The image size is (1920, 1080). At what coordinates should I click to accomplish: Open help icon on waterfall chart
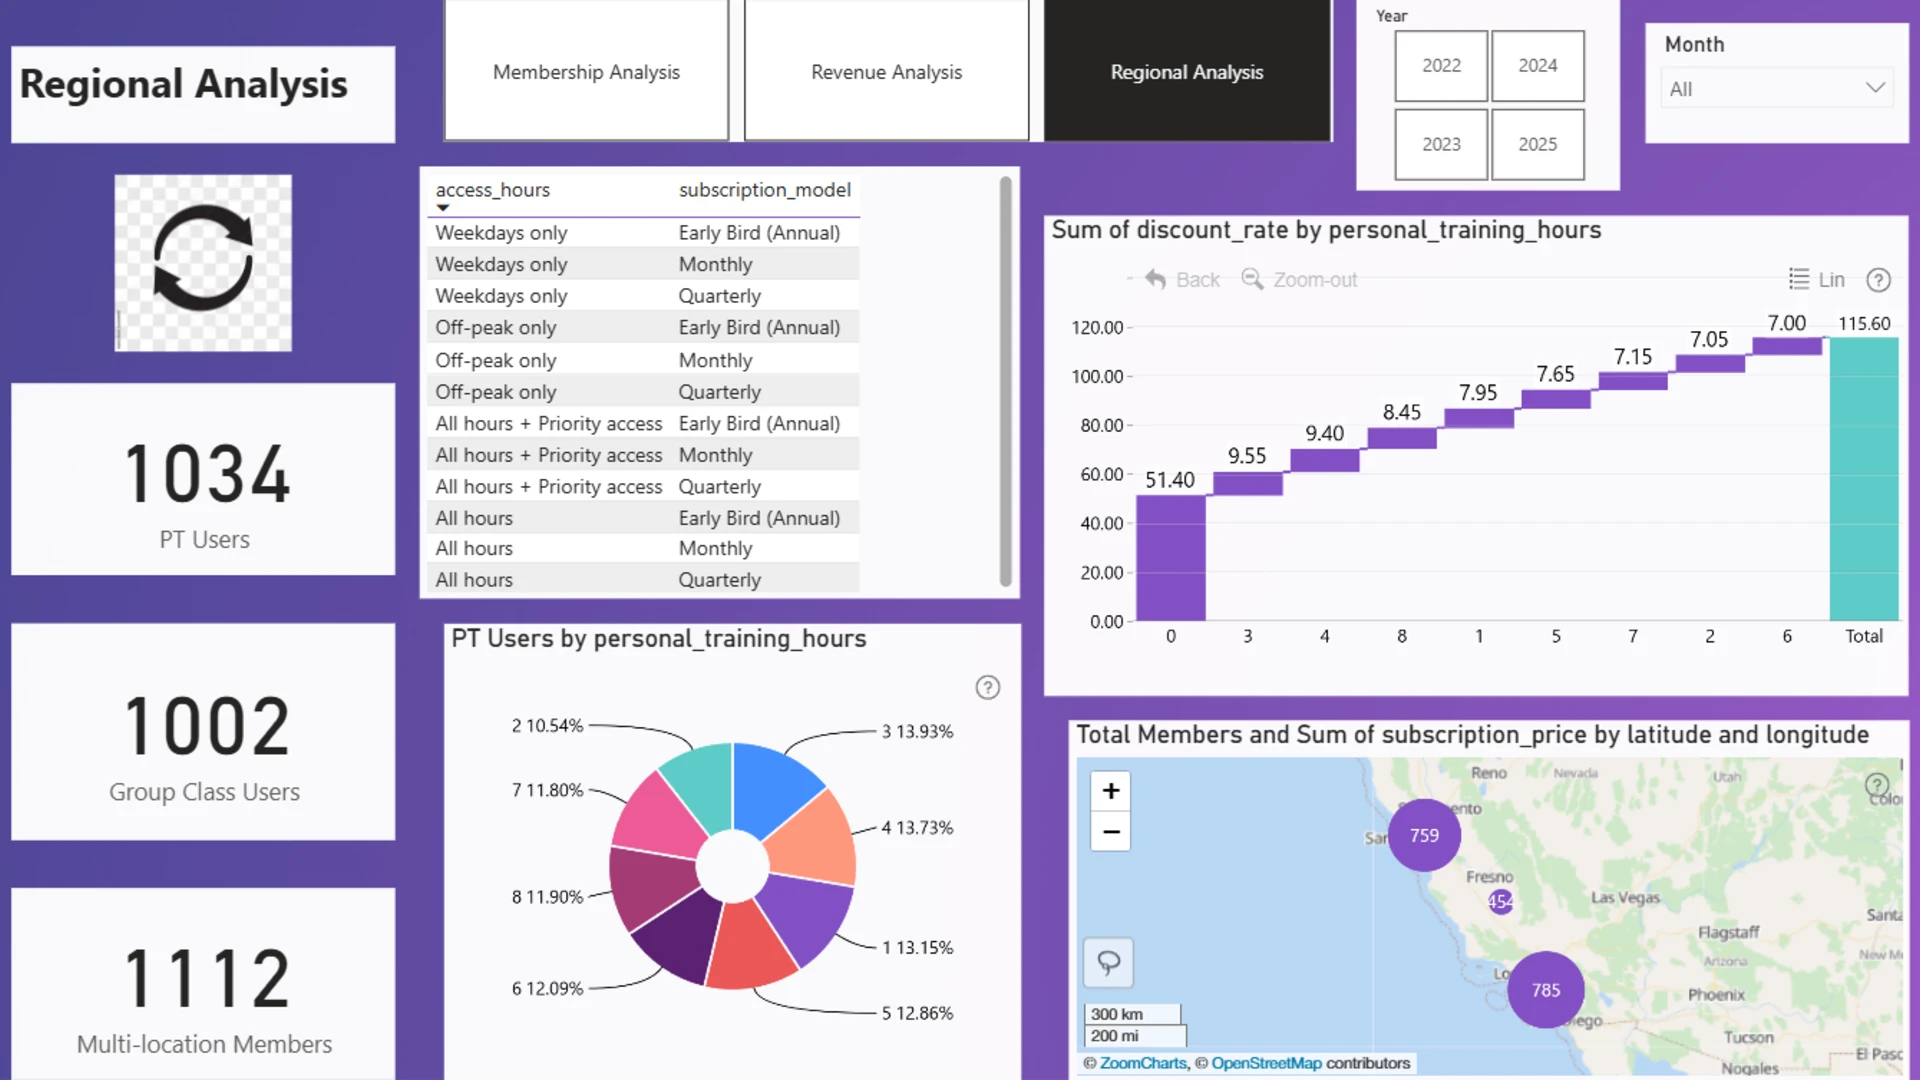click(x=1879, y=280)
